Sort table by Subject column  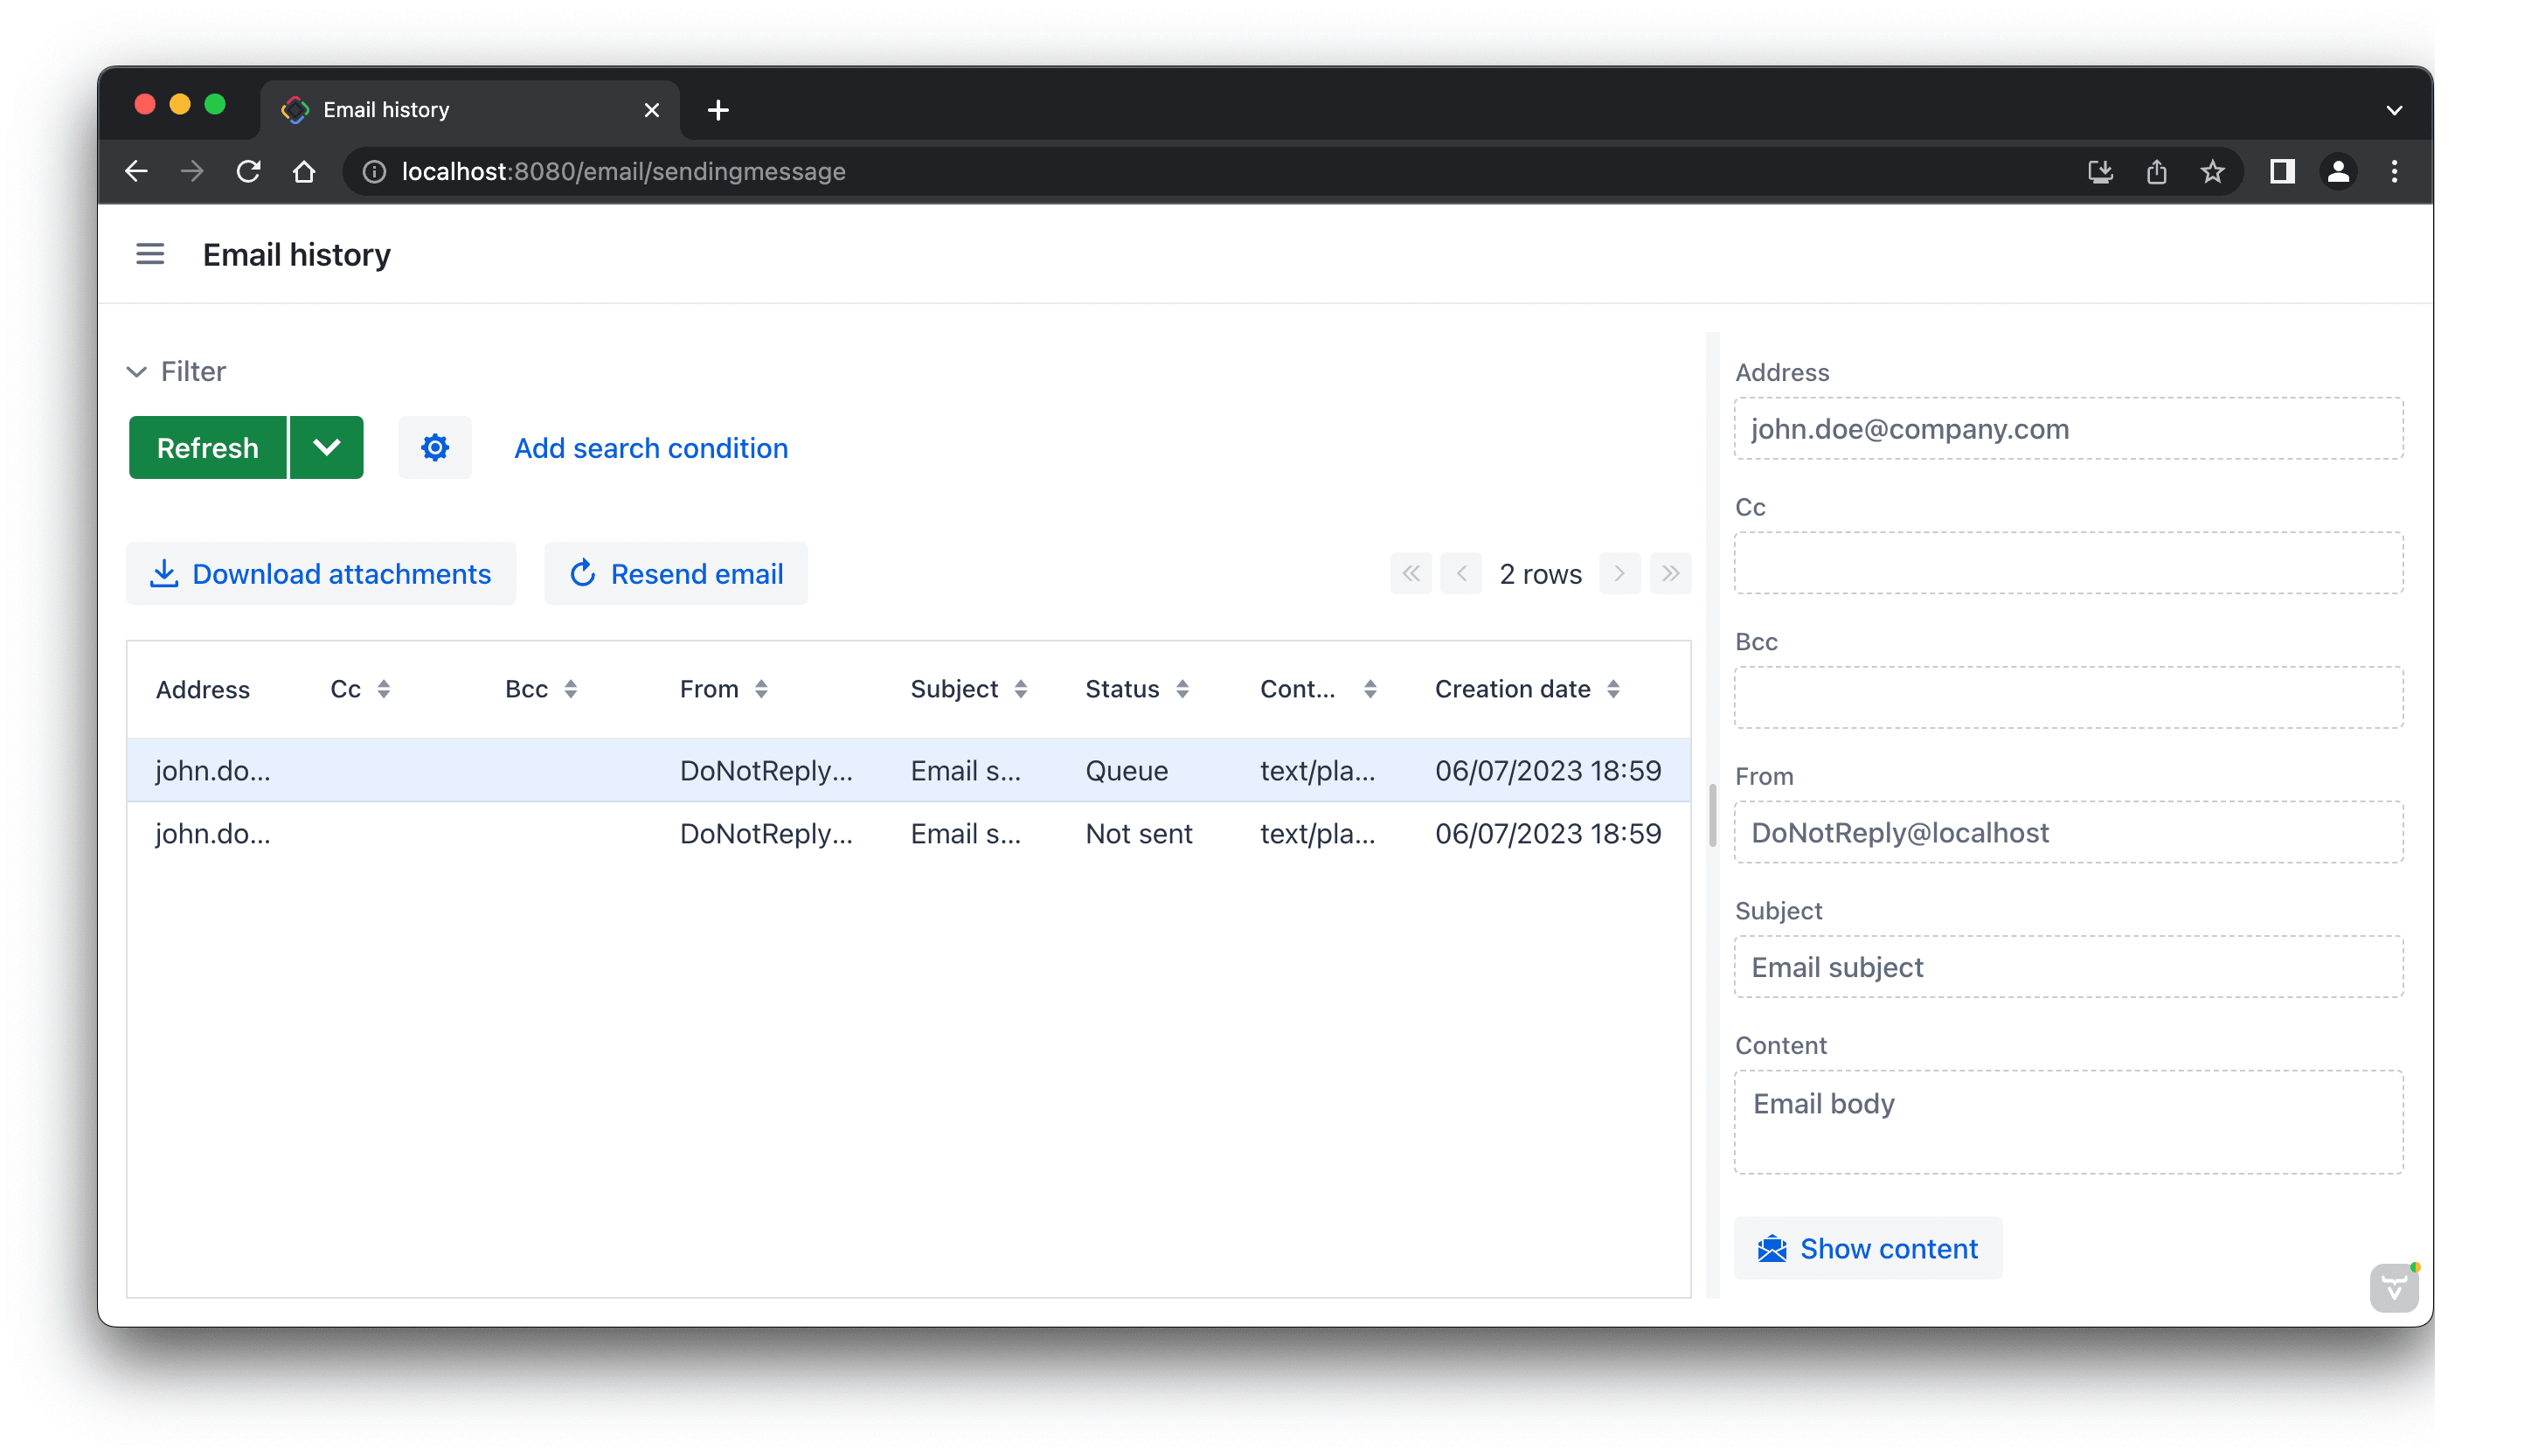(1020, 689)
